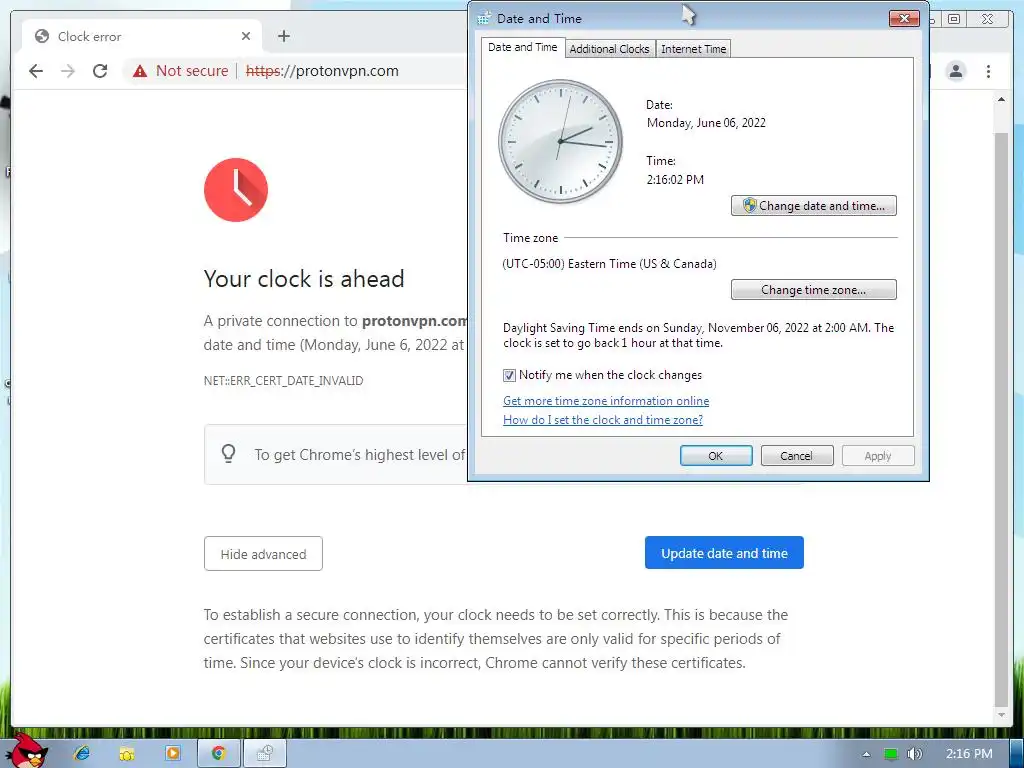
Task: Maximize the Chrome browser window
Action: pyautogui.click(x=954, y=19)
